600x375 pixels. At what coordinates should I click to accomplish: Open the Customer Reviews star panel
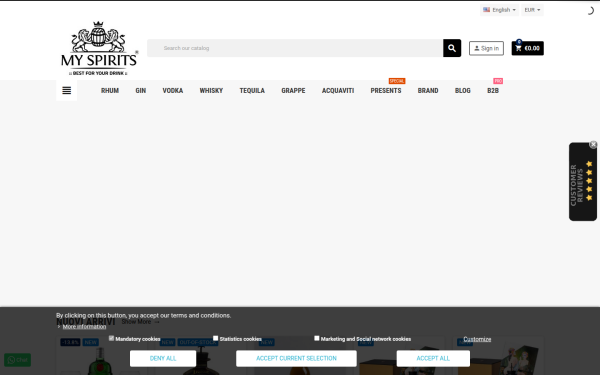click(582, 182)
